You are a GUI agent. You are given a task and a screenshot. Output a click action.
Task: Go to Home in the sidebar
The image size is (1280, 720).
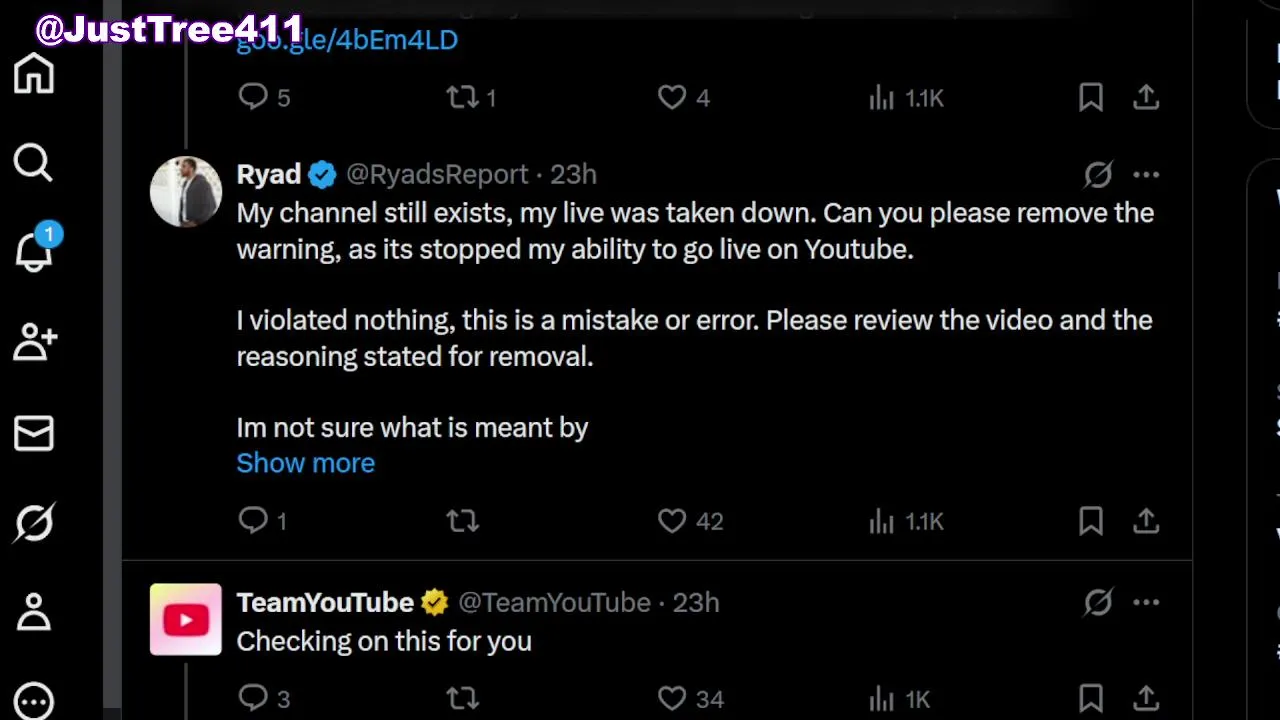coord(34,74)
